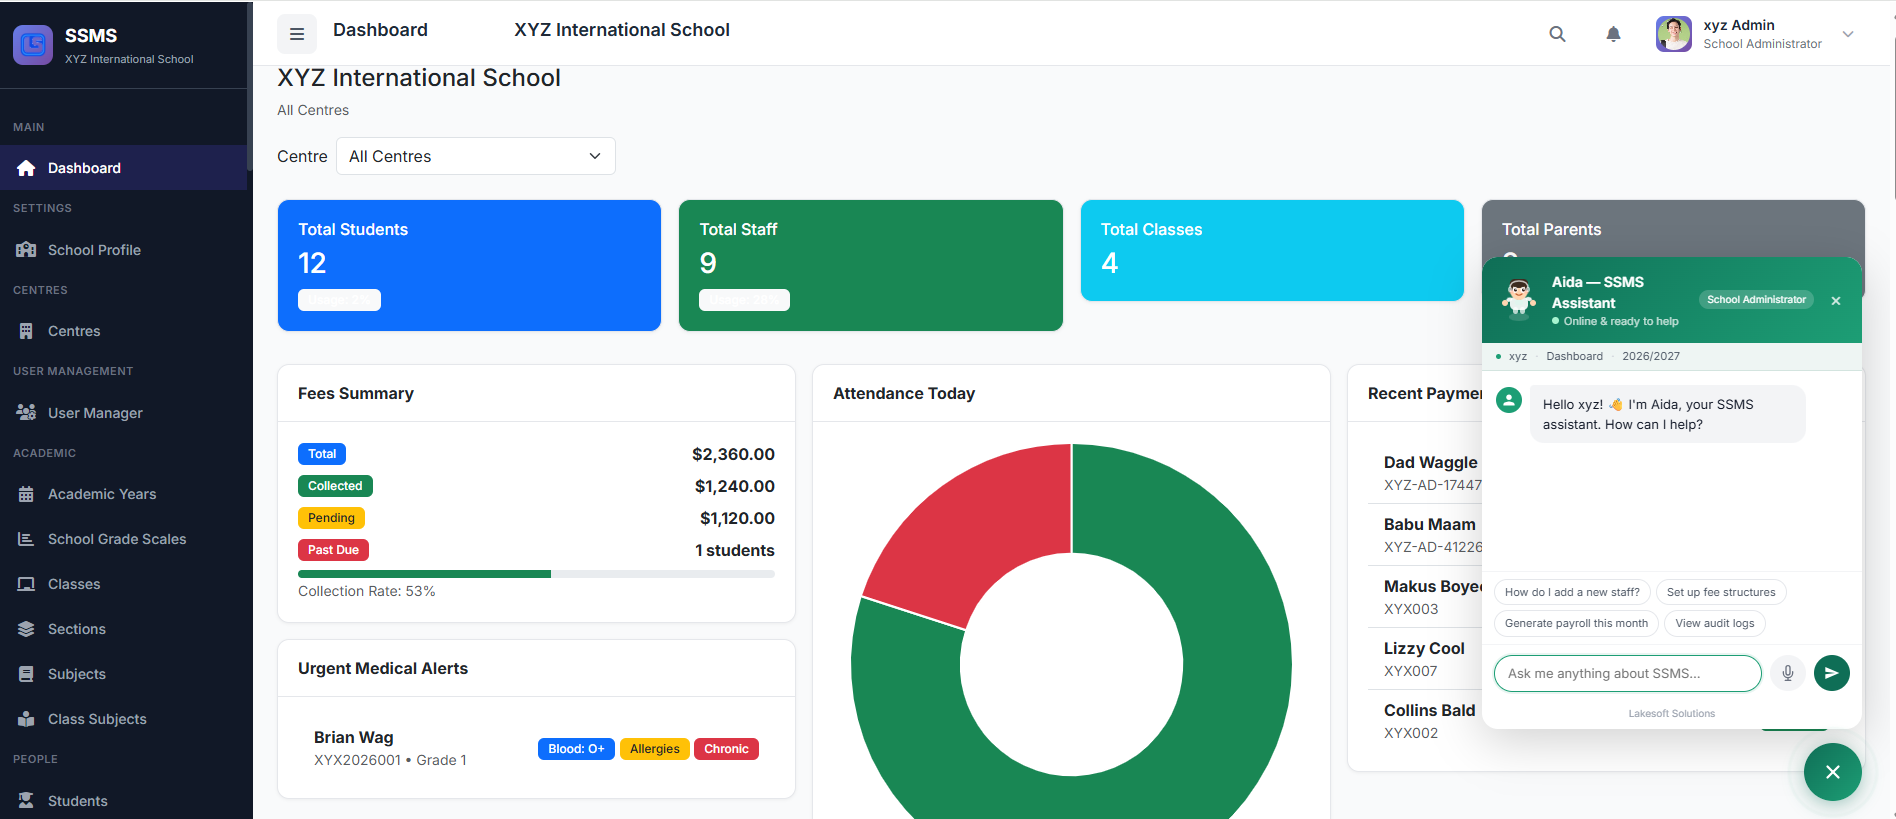Select Lizzy Cool in recent payments
Image resolution: width=1896 pixels, height=819 pixels.
point(1424,648)
